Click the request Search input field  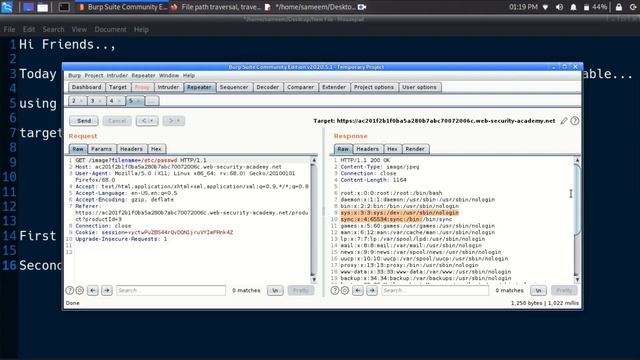point(171,290)
